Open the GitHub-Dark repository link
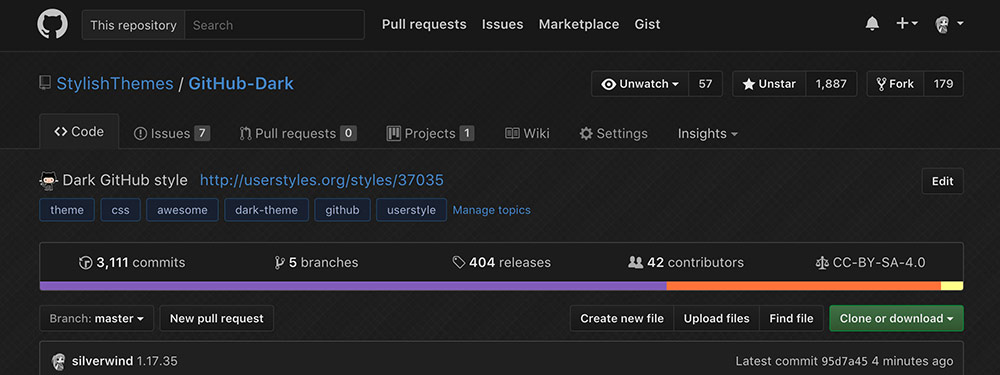1000x375 pixels. (241, 84)
